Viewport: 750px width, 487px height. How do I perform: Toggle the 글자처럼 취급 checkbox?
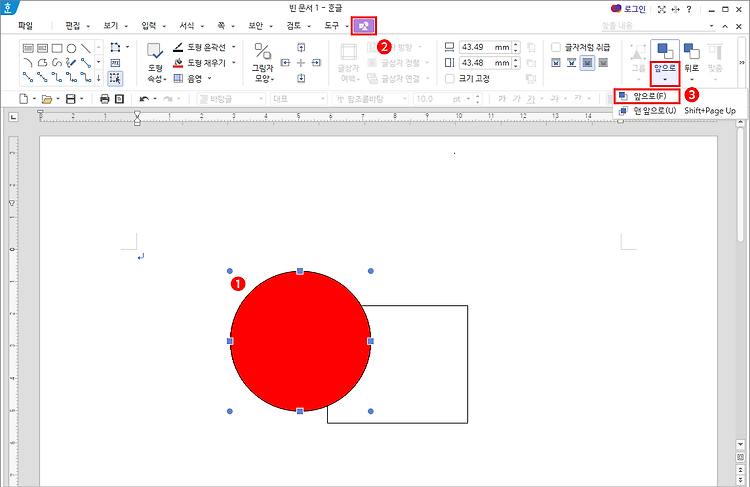point(556,47)
